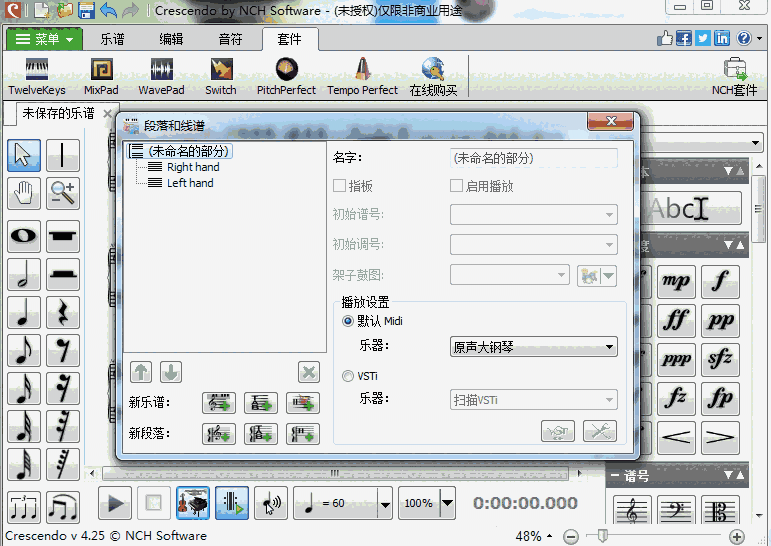Select the hand pan tool

[24, 193]
